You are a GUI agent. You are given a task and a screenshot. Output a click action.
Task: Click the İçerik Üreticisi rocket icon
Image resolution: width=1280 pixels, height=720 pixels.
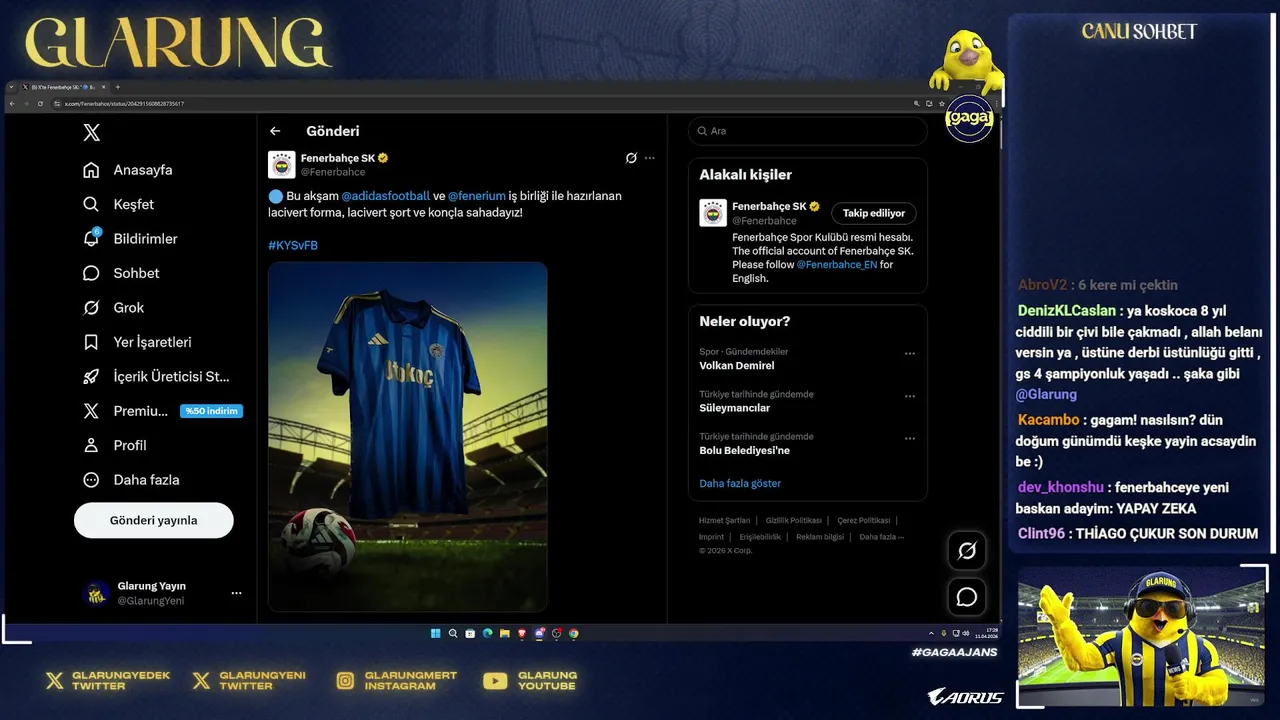(91, 377)
